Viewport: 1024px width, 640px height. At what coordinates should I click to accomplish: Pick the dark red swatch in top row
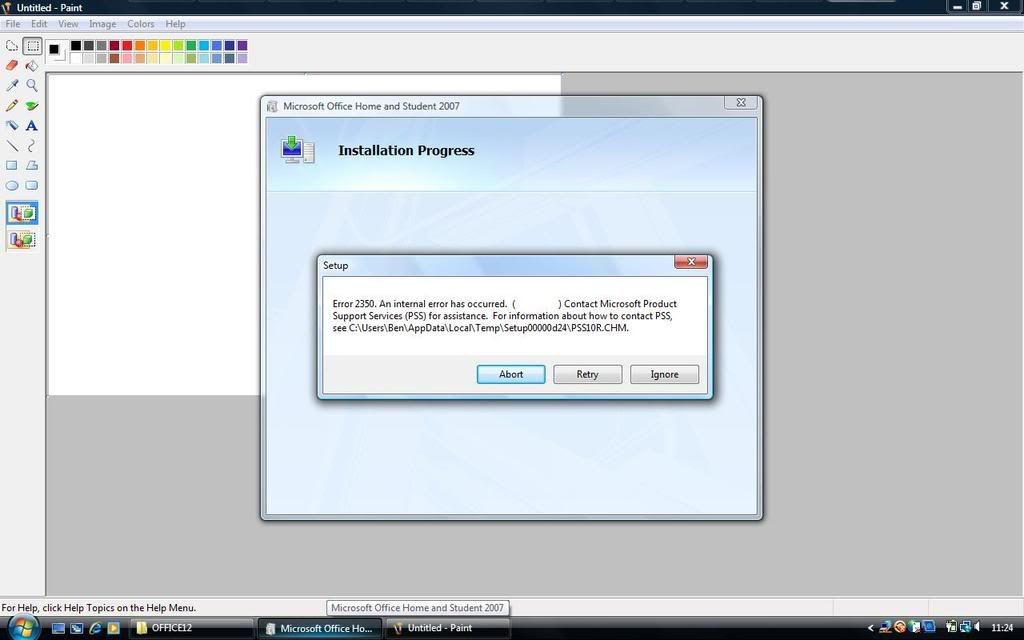point(114,45)
